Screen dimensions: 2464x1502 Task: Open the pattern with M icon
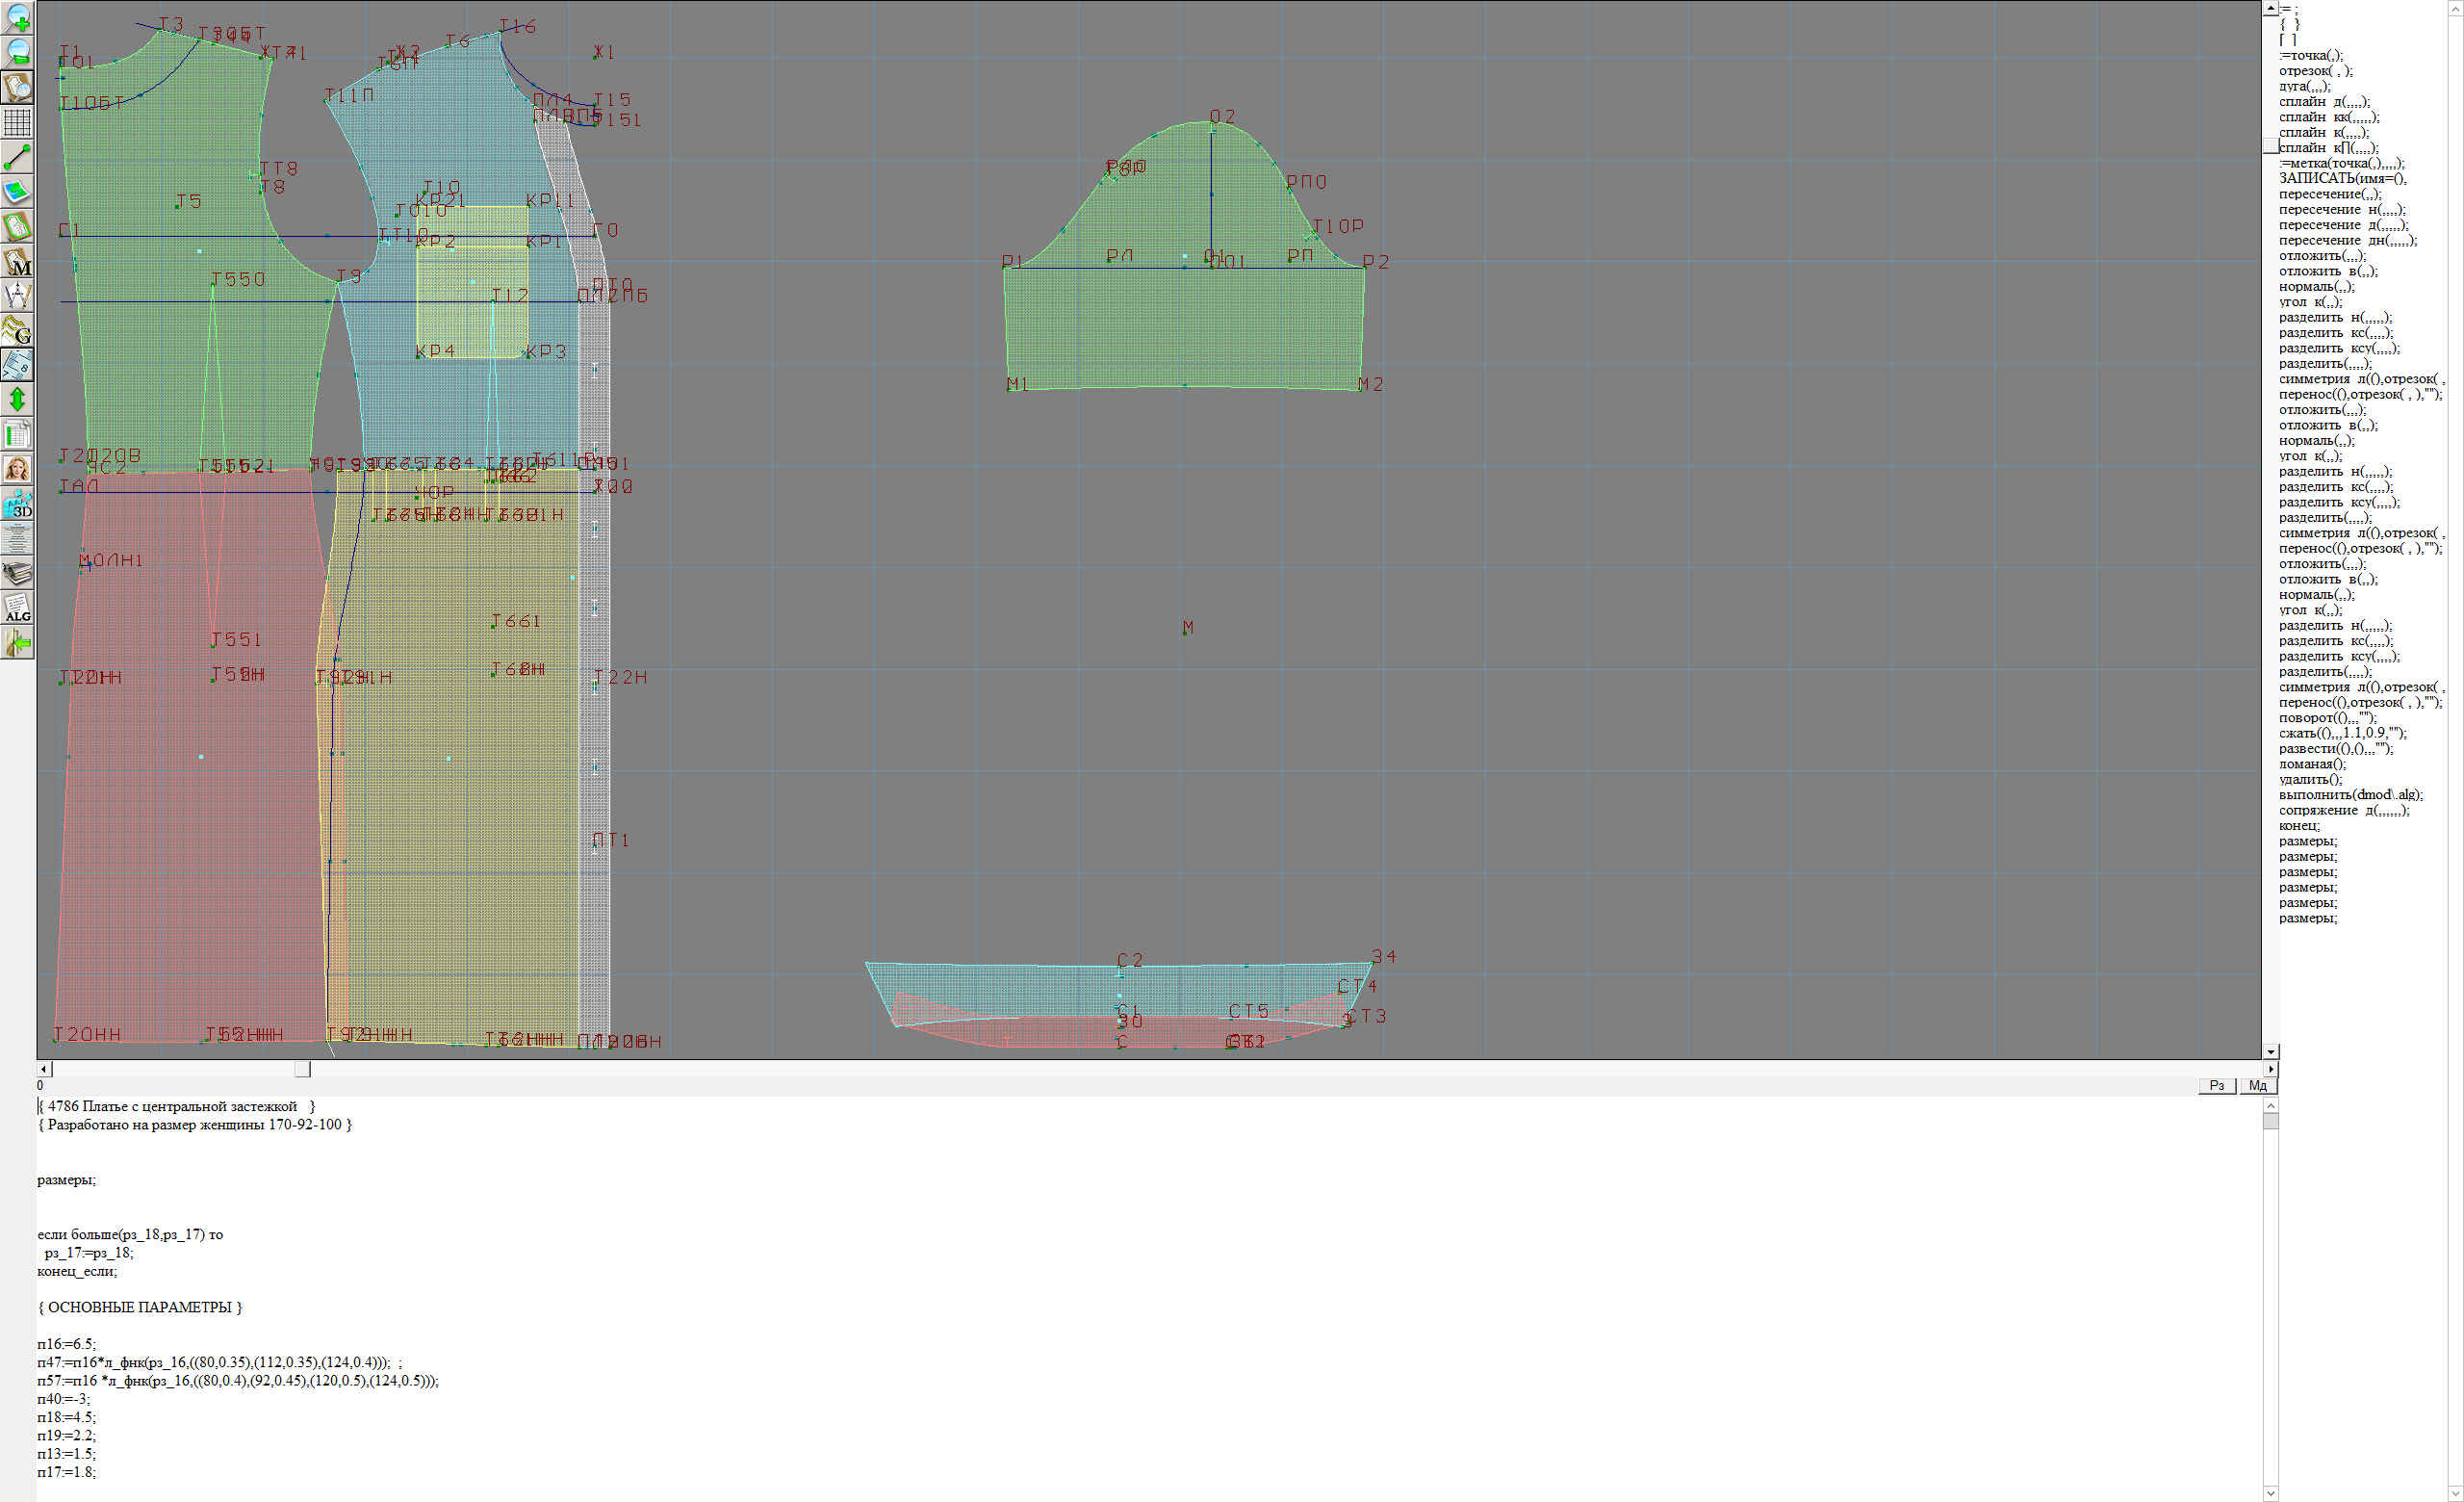click(x=18, y=261)
